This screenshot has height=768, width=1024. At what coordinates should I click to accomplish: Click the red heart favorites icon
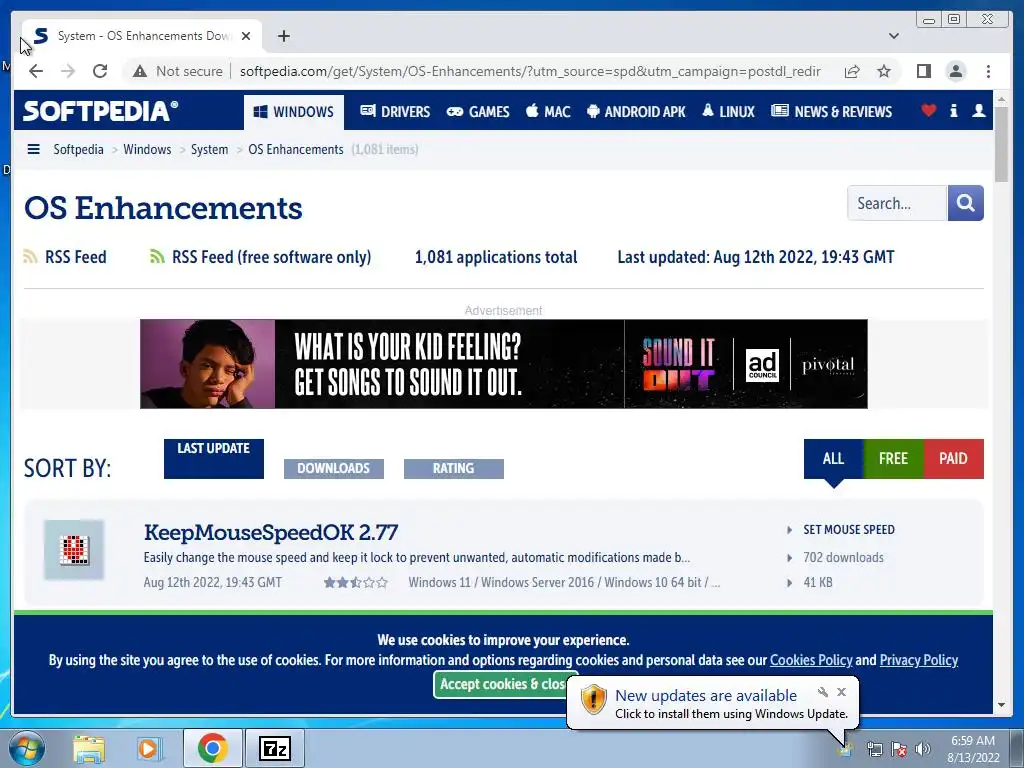pos(929,110)
